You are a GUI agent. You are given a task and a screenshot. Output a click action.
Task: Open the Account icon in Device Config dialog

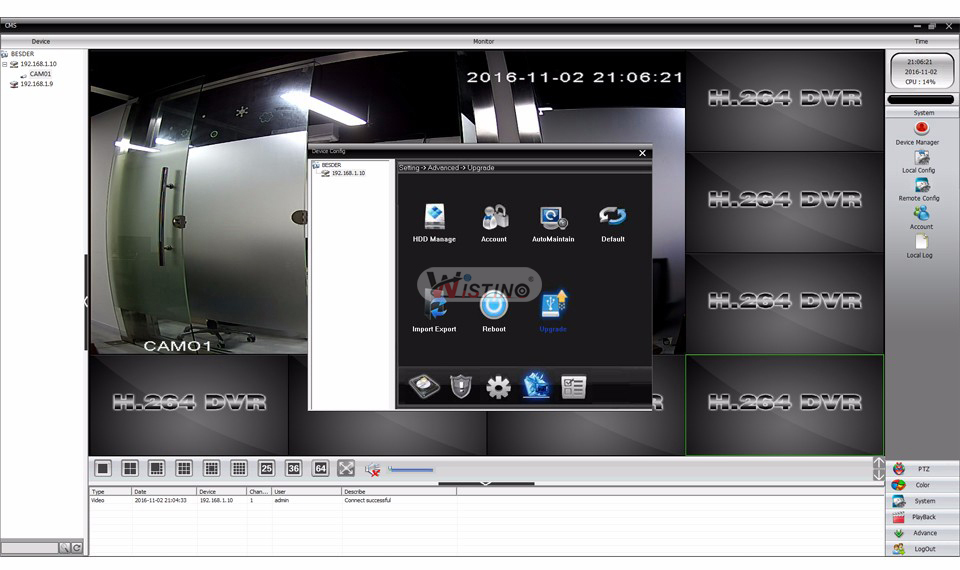pos(494,217)
